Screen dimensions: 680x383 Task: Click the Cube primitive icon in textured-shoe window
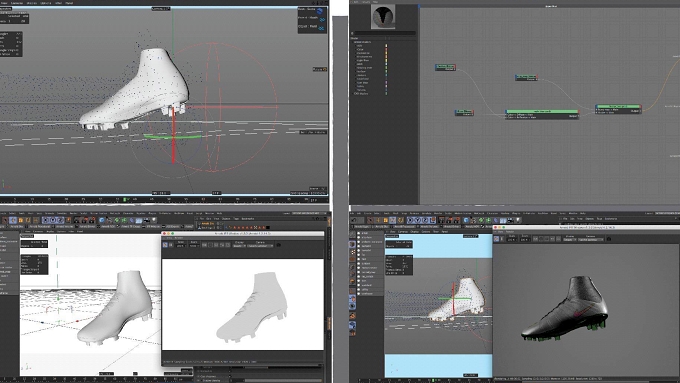pos(466,220)
